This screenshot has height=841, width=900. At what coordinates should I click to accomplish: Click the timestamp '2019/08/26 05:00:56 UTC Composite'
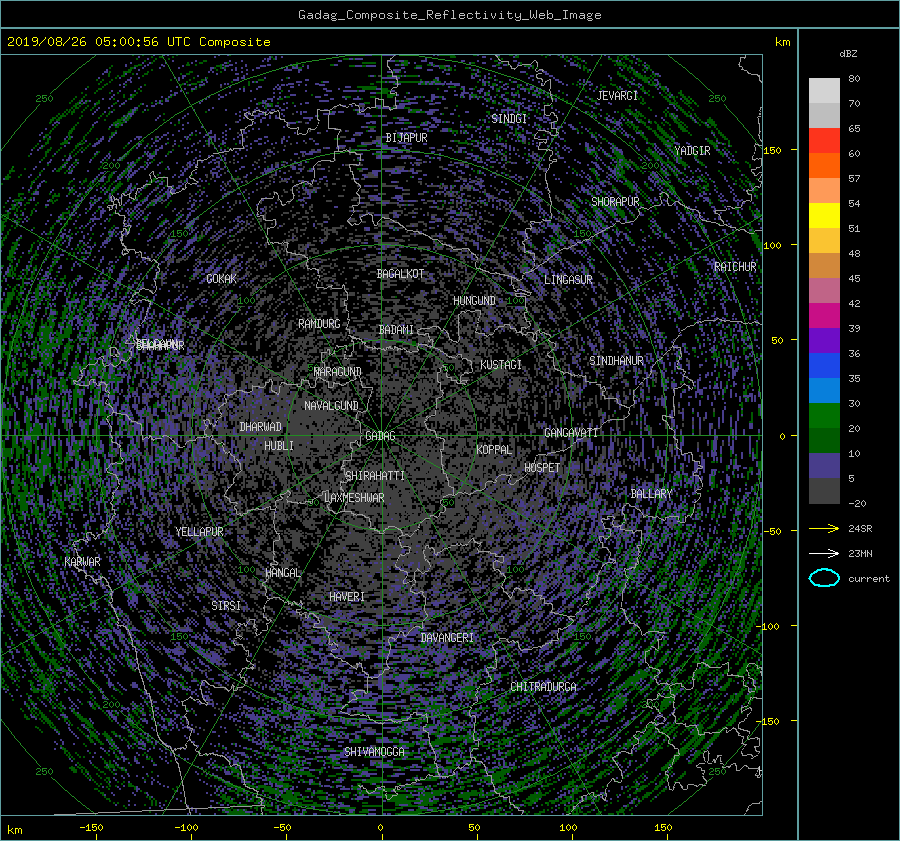138,42
